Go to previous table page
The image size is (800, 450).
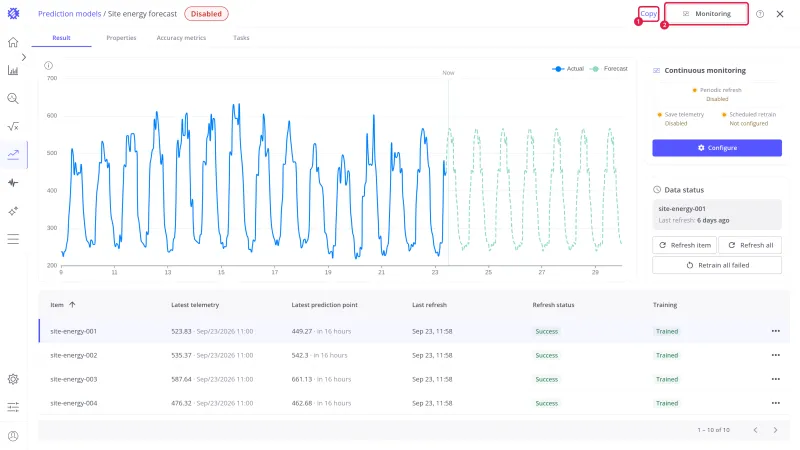coord(756,430)
